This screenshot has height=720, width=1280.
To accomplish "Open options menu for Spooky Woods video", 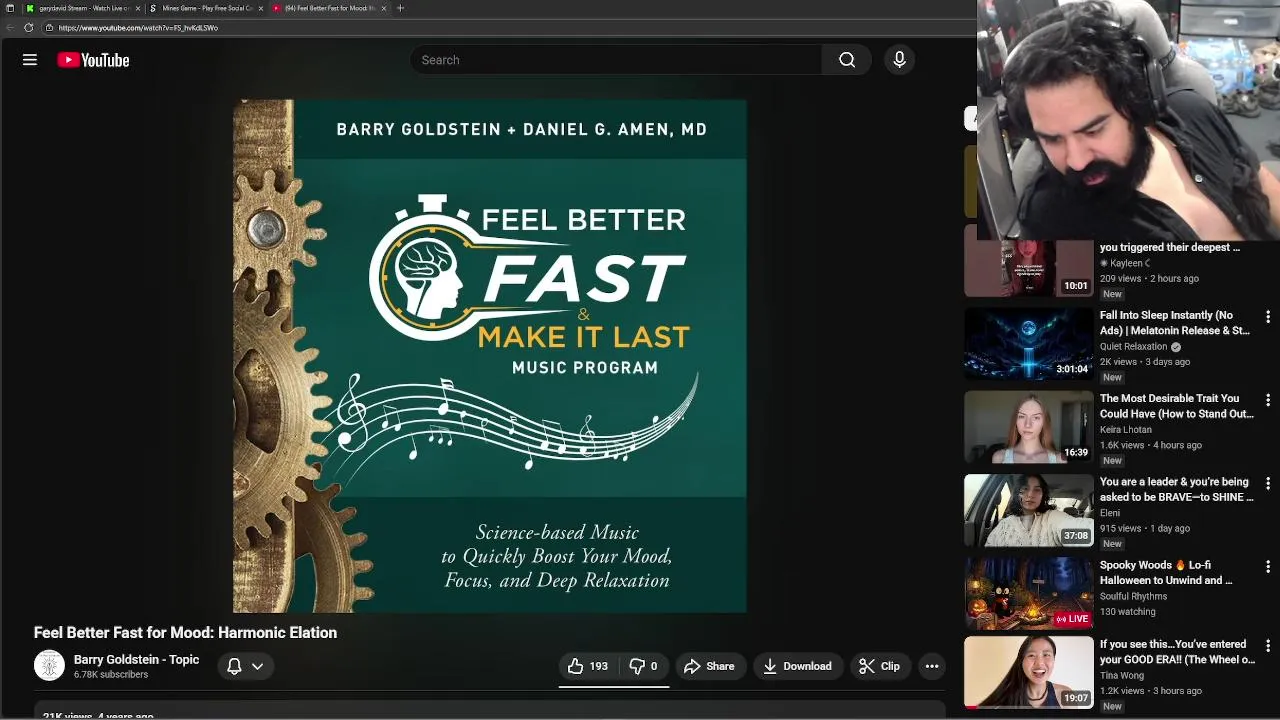I will [x=1268, y=567].
